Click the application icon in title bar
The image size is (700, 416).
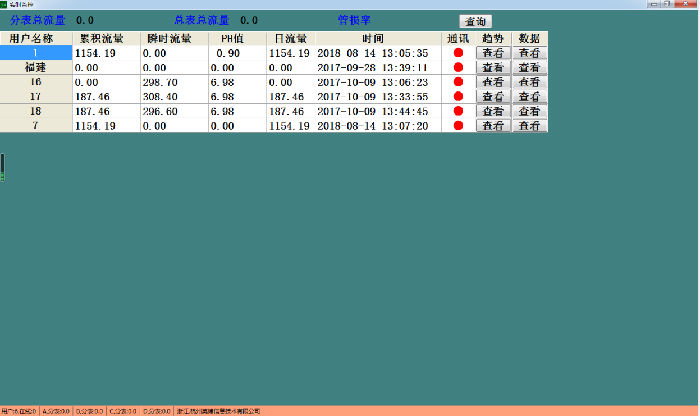pos(5,4)
